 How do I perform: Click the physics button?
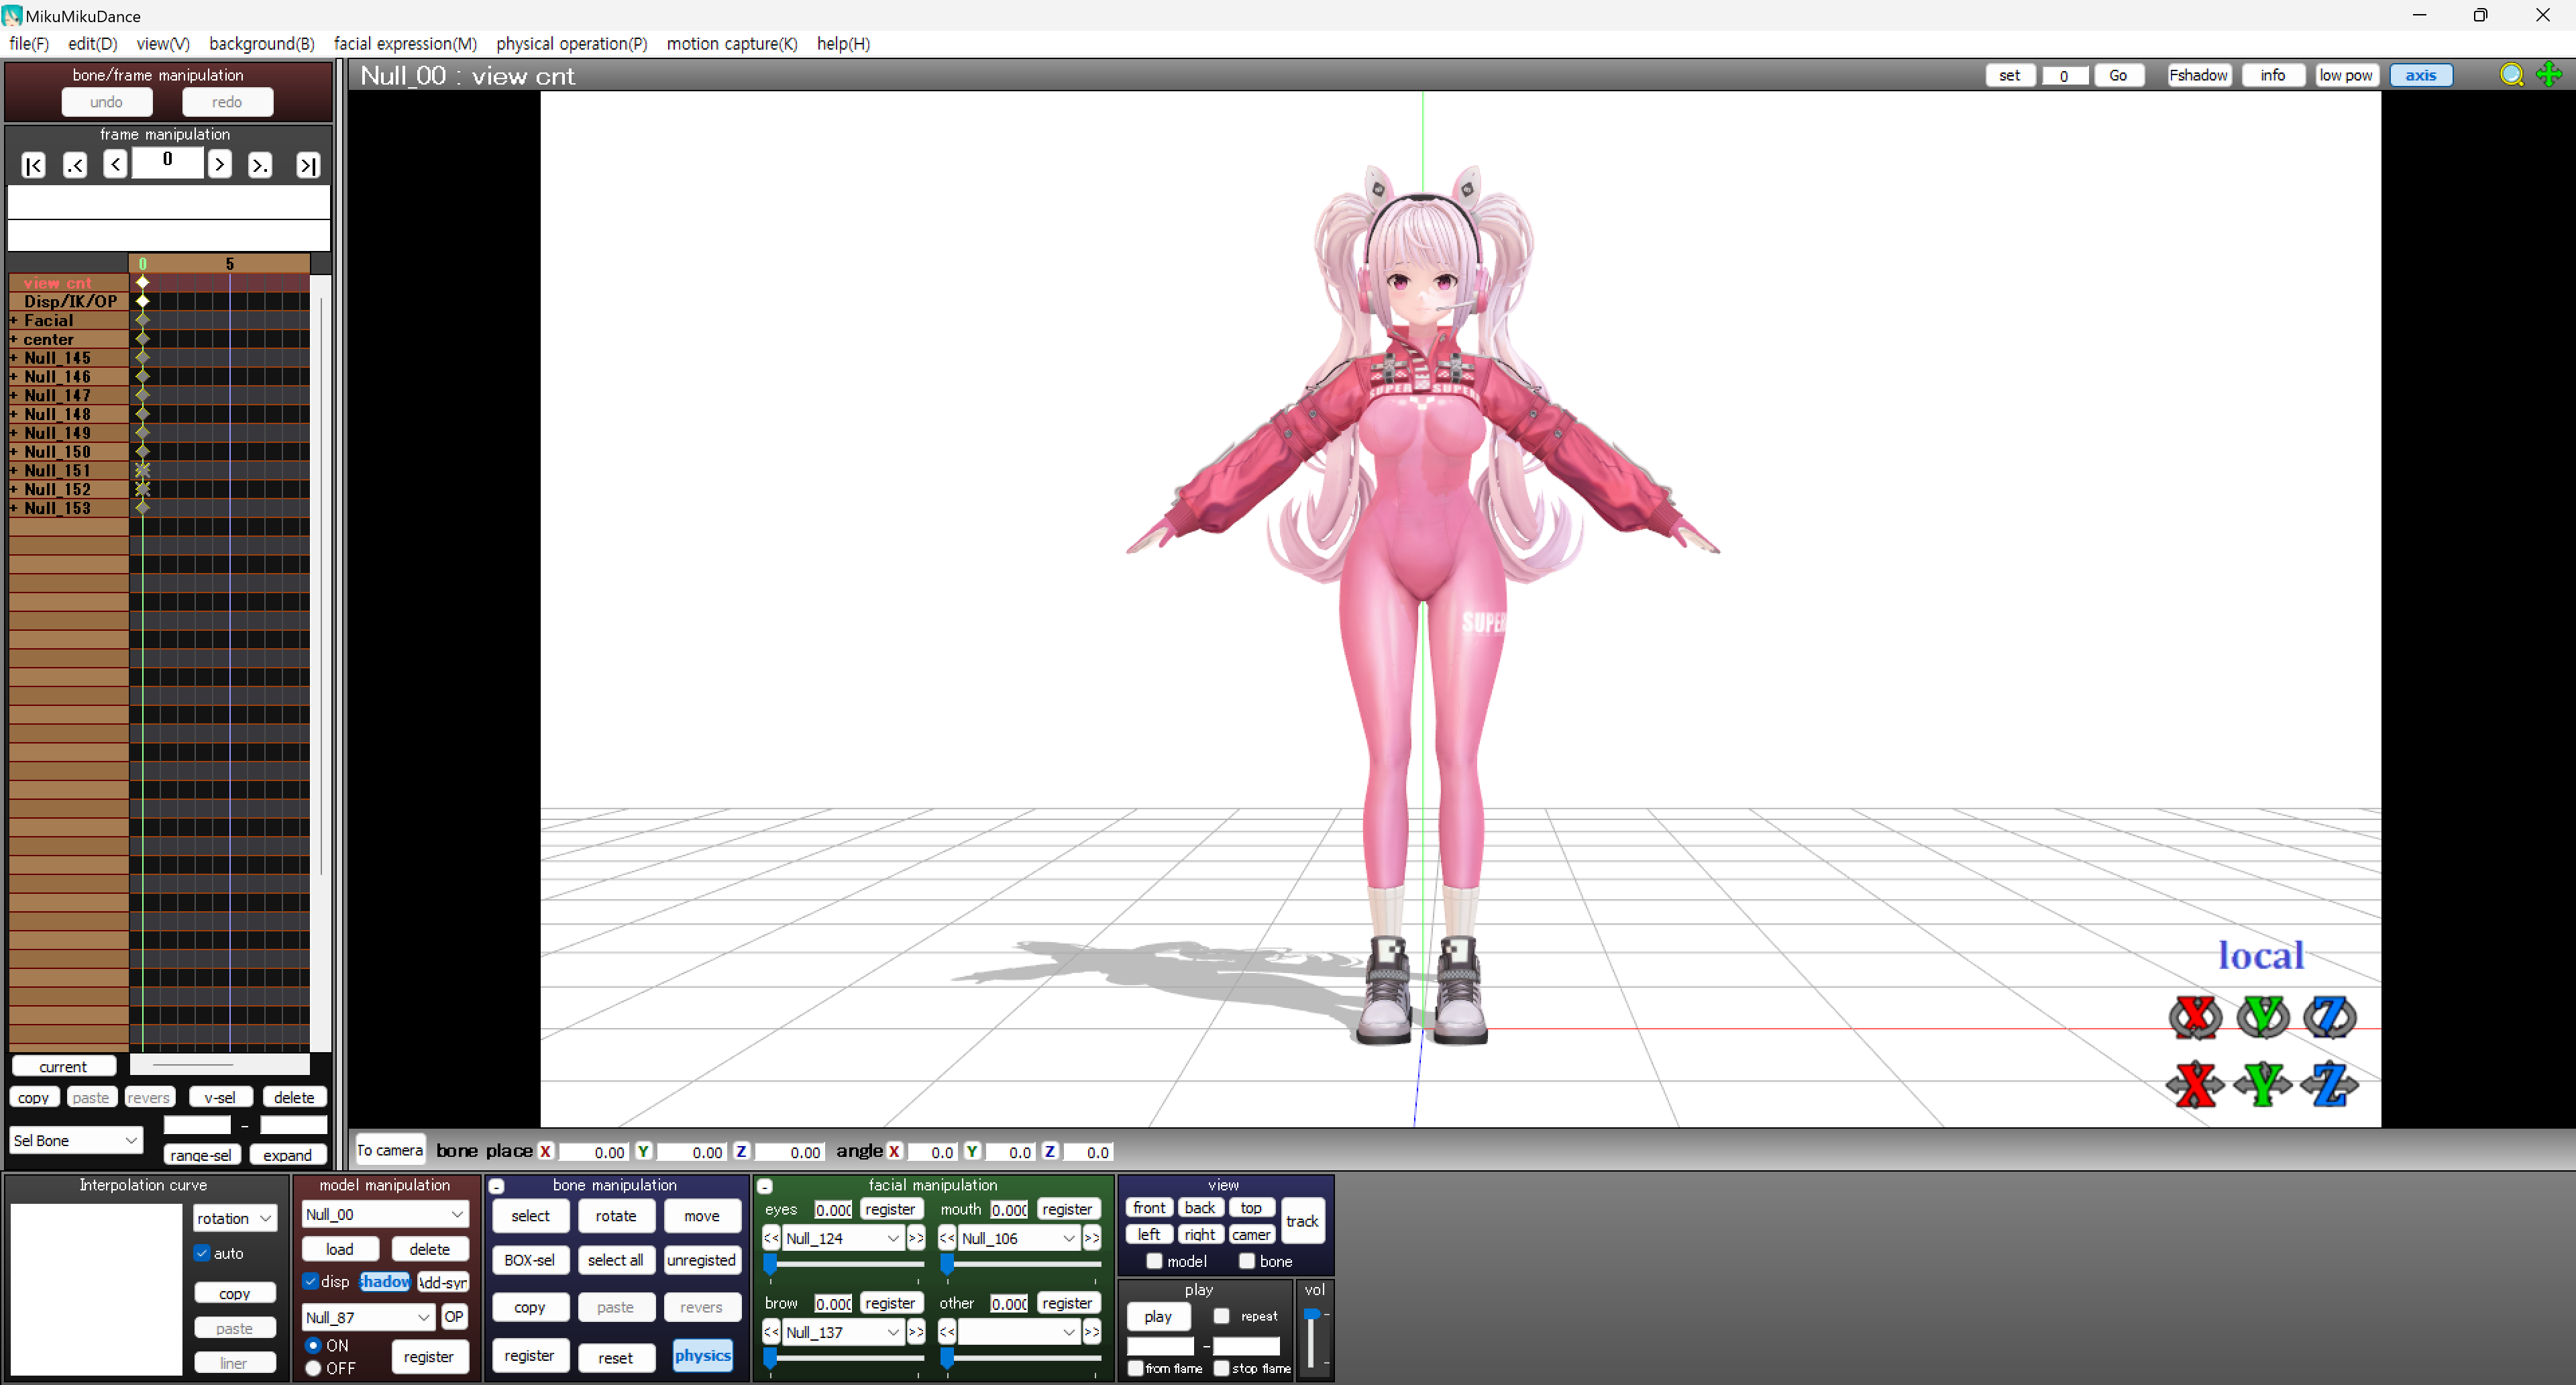tap(702, 1355)
